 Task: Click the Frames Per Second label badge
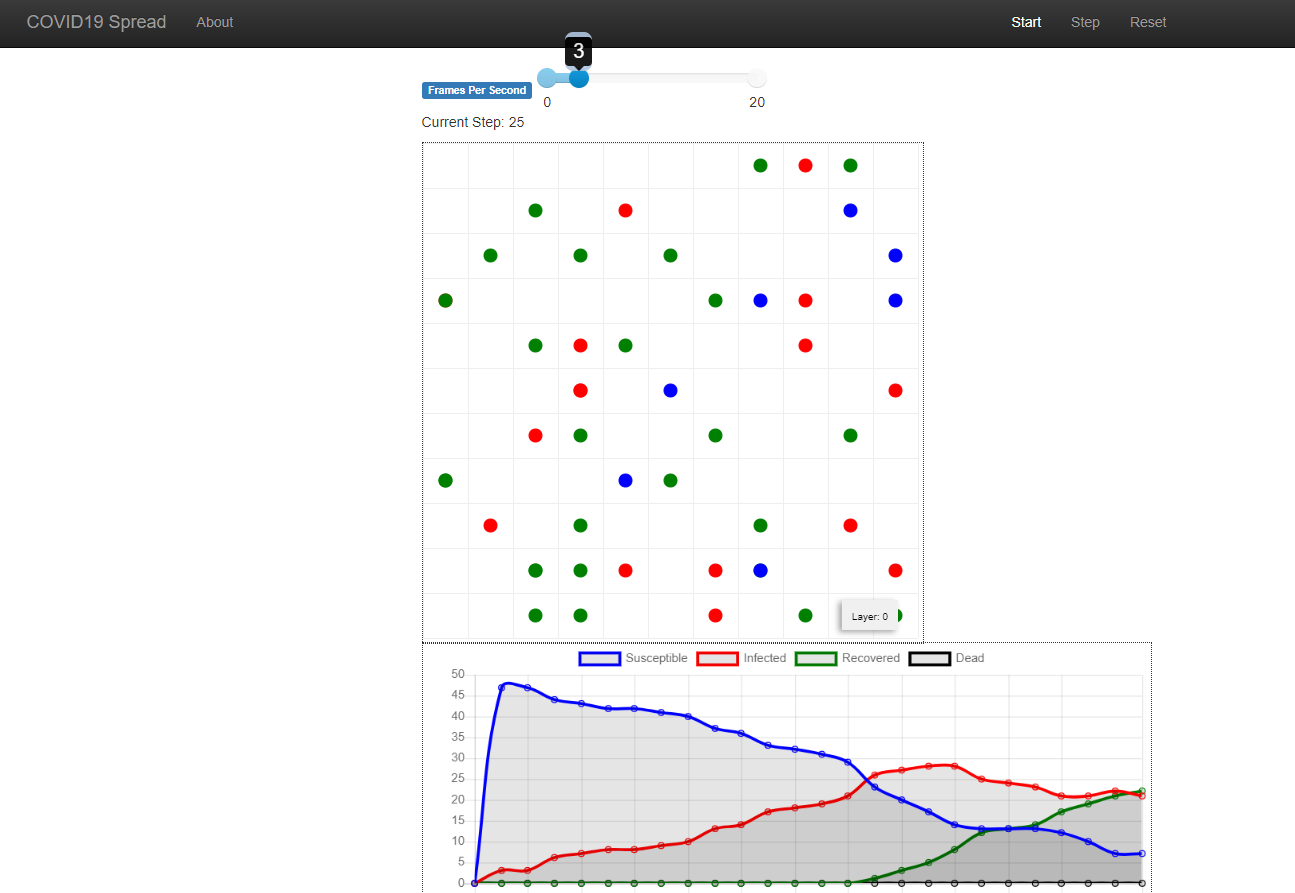[476, 90]
